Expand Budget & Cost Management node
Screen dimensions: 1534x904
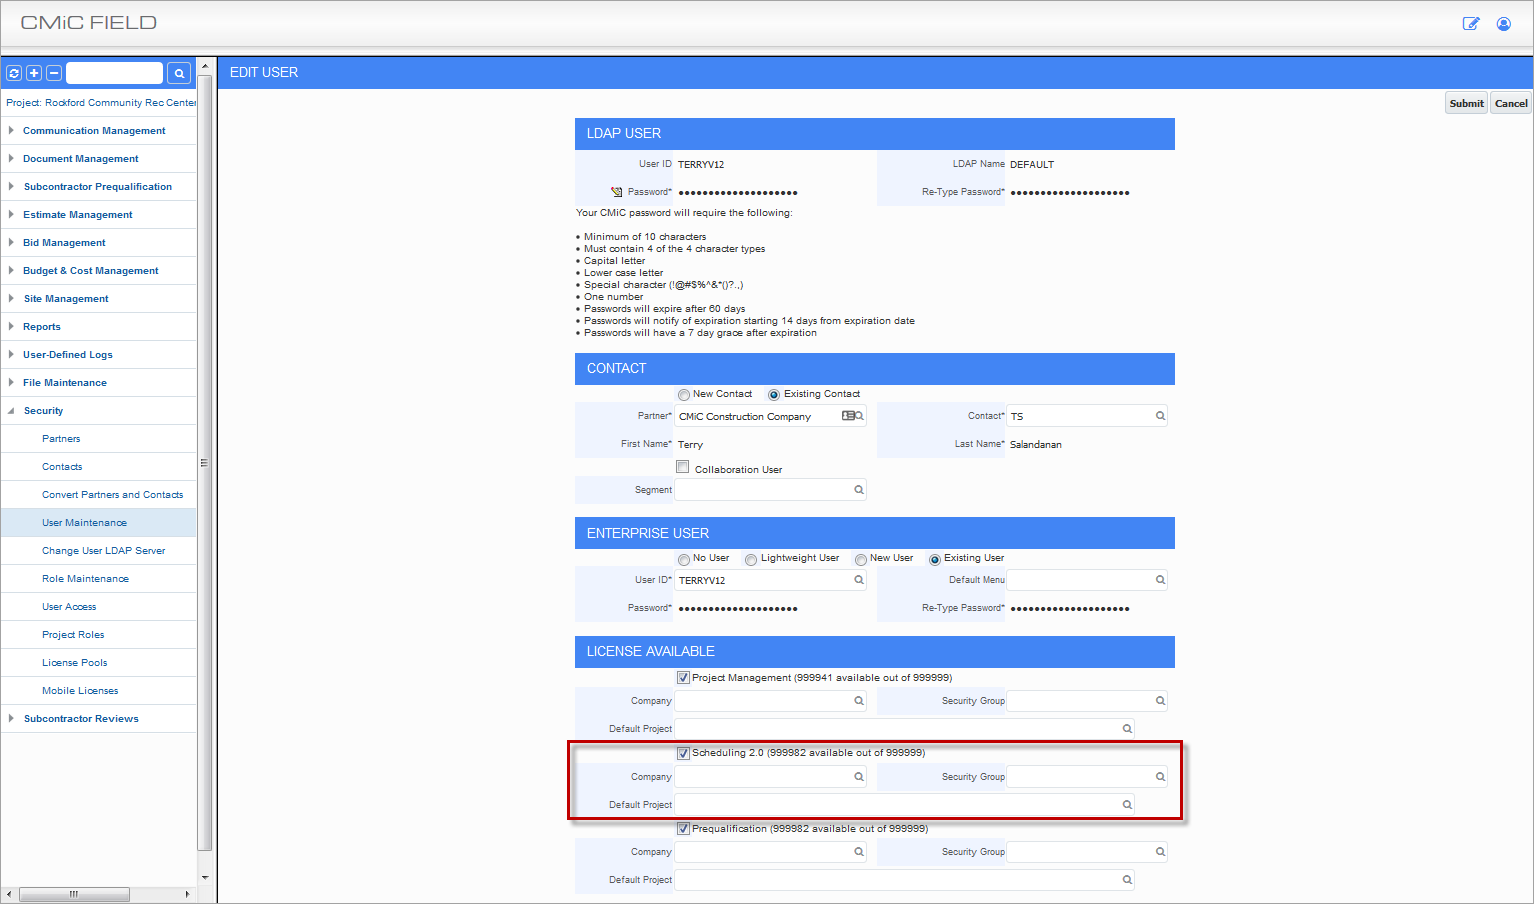[11, 270]
